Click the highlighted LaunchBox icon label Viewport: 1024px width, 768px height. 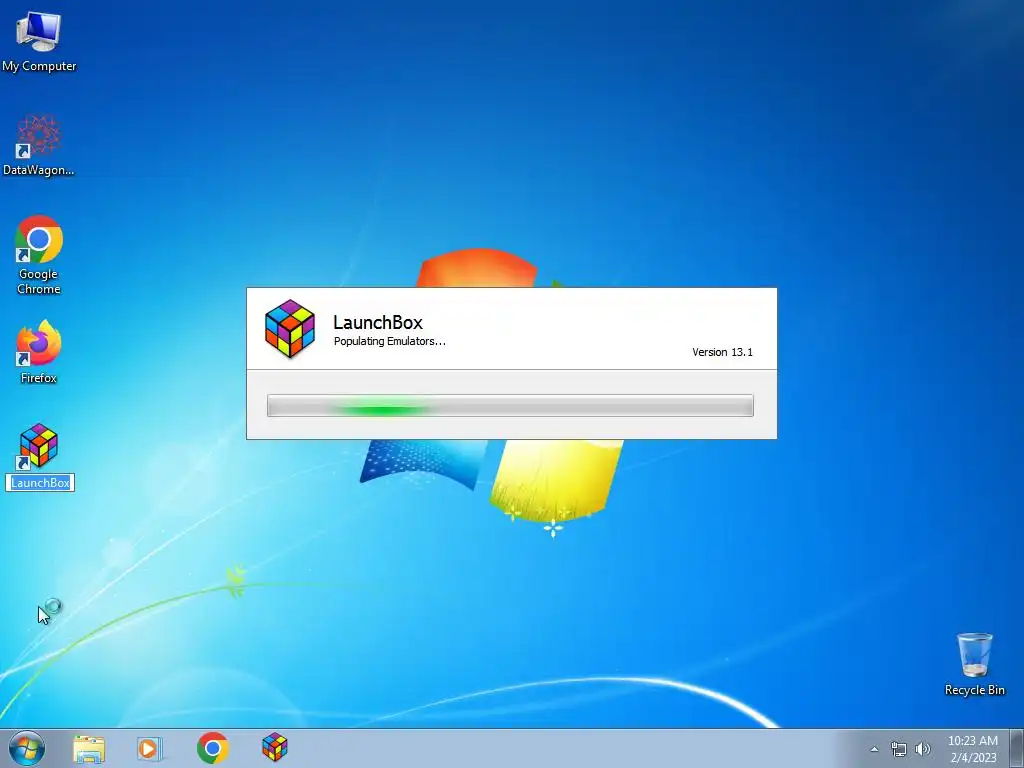[x=40, y=483]
